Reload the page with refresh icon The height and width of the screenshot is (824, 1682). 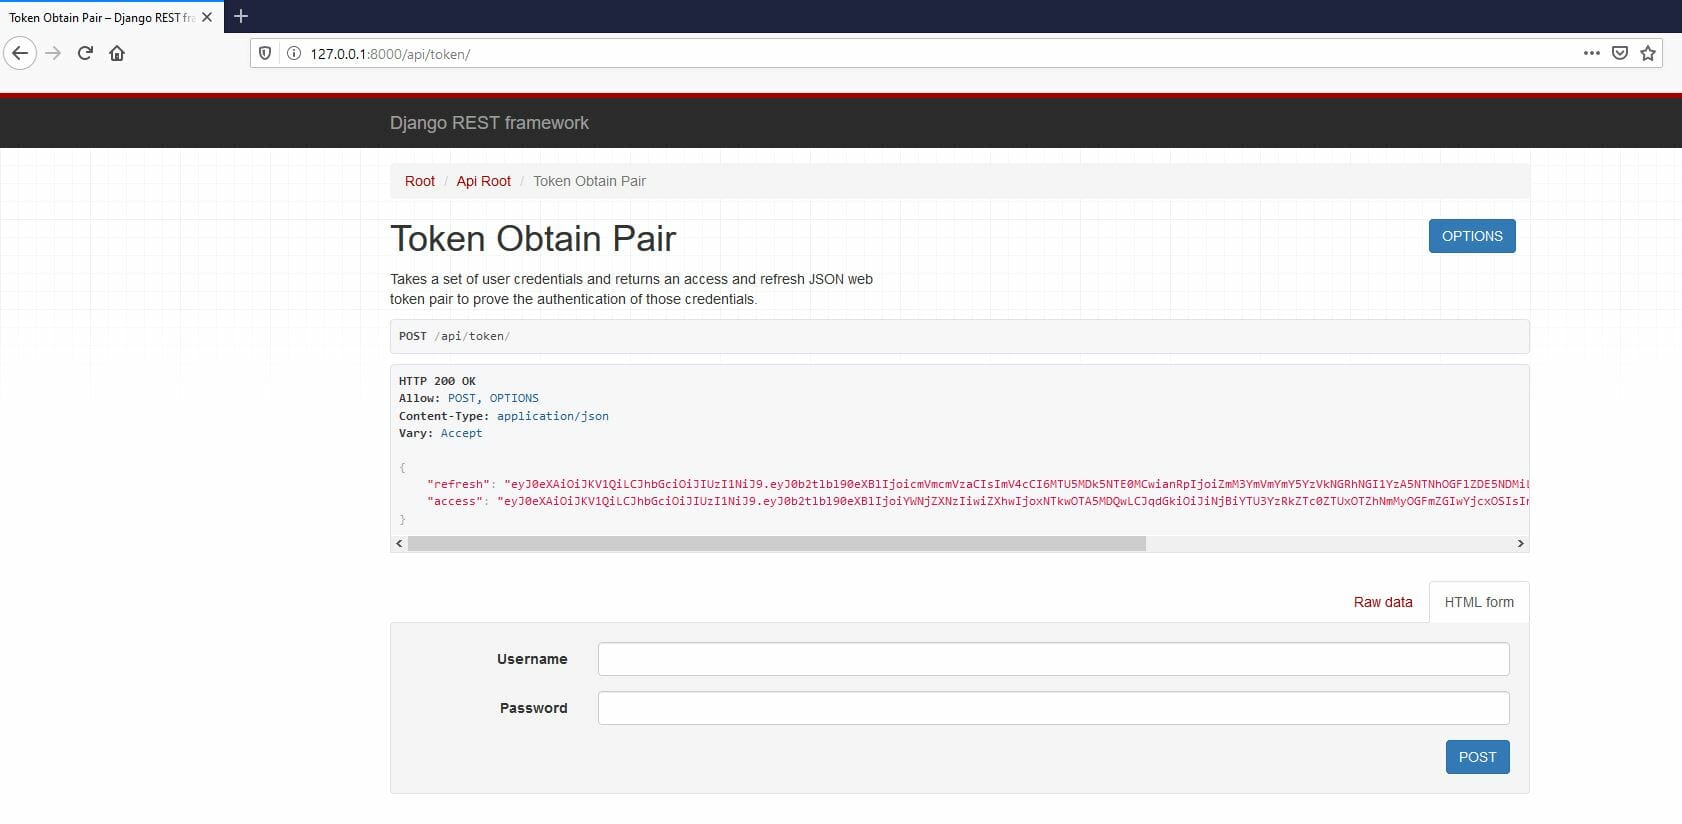coord(85,53)
